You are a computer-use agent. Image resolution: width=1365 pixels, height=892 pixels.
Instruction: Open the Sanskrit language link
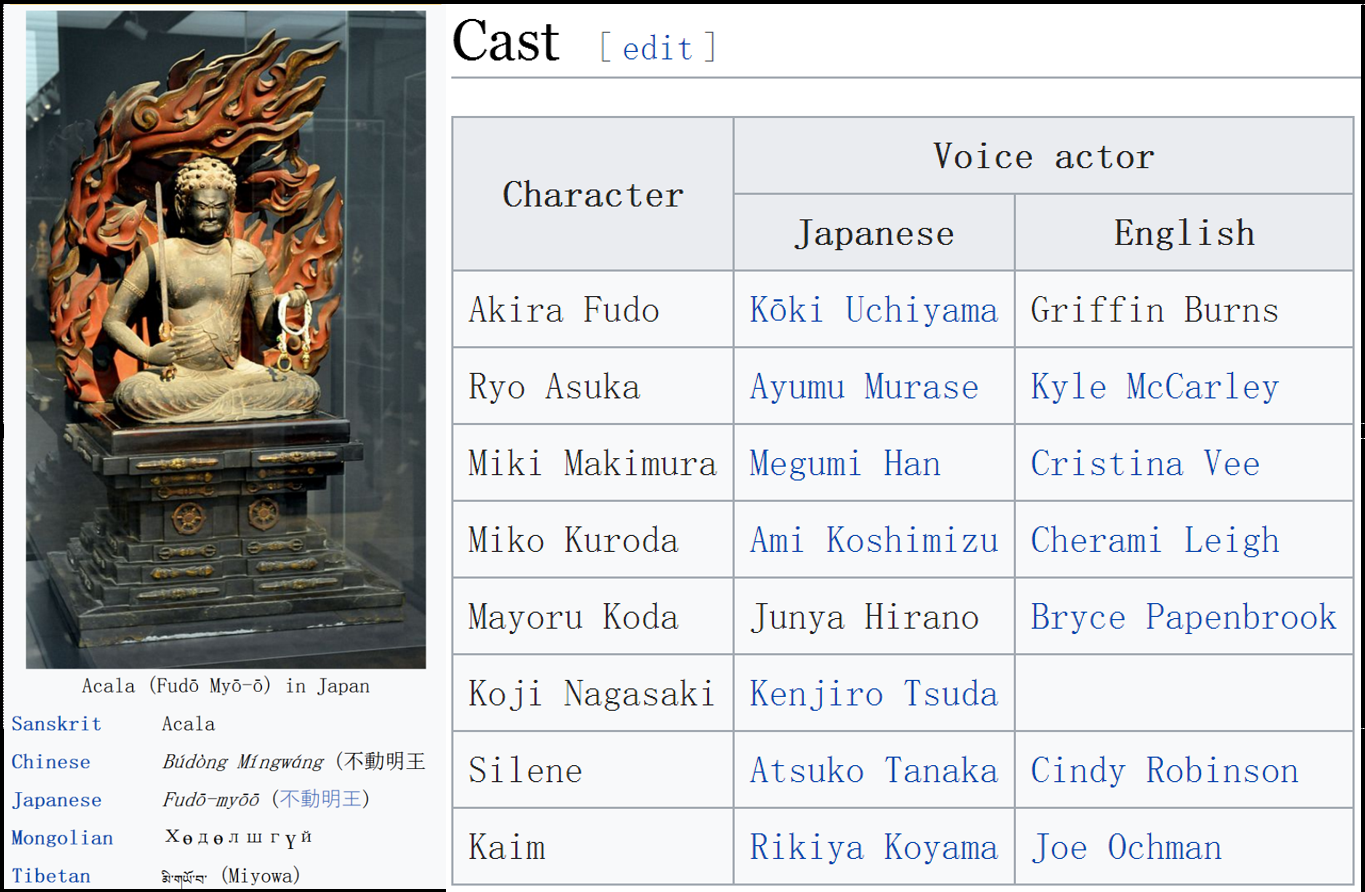tap(56, 724)
